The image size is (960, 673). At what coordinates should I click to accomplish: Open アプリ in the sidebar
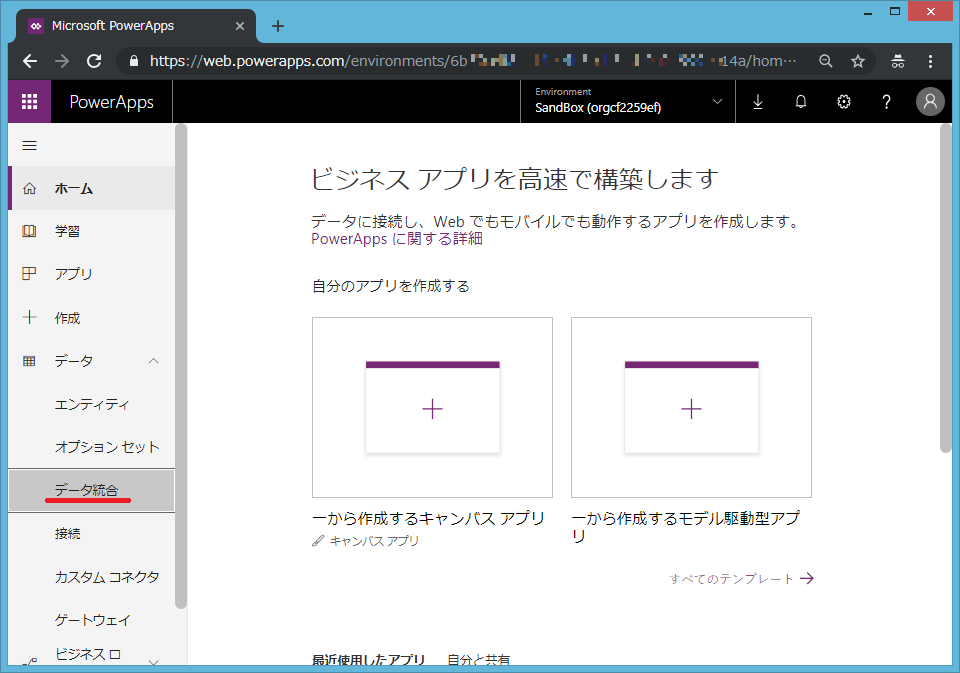click(92, 274)
